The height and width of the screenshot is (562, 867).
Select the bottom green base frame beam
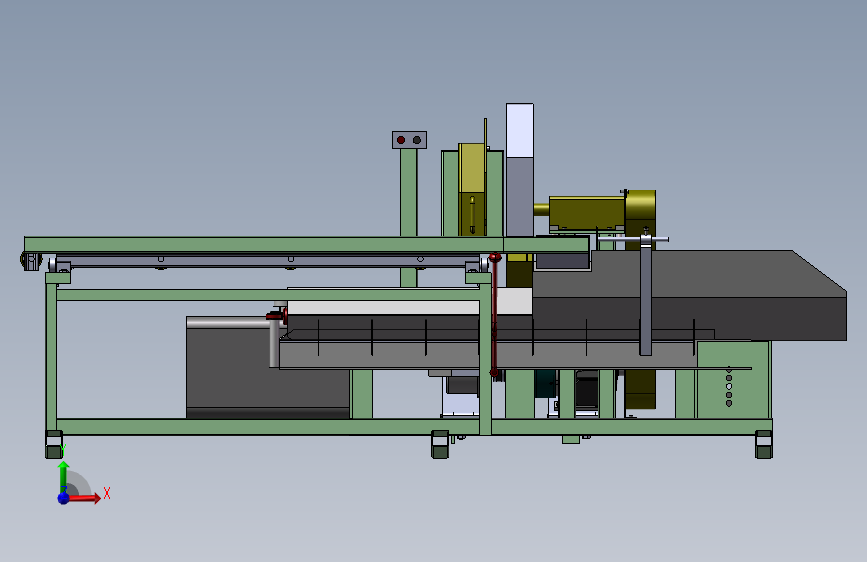pyautogui.click(x=414, y=426)
